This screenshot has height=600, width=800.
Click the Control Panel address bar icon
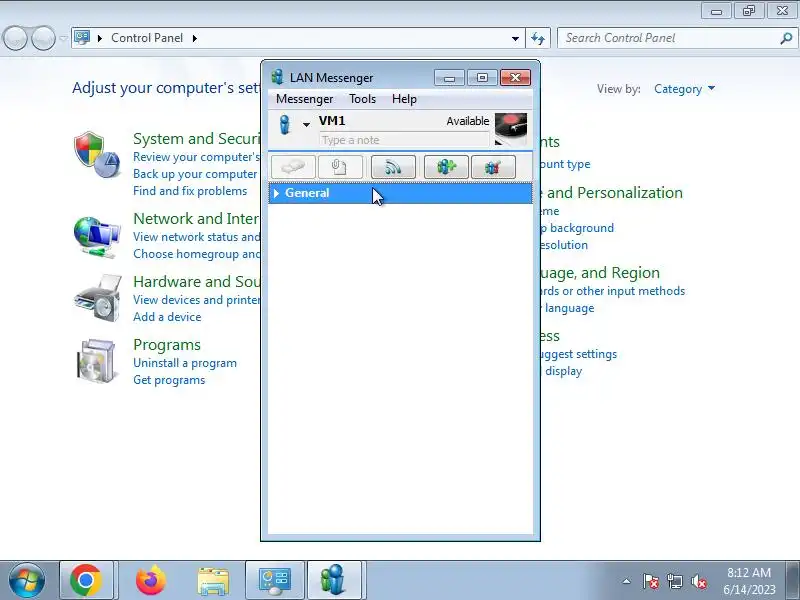click(82, 38)
